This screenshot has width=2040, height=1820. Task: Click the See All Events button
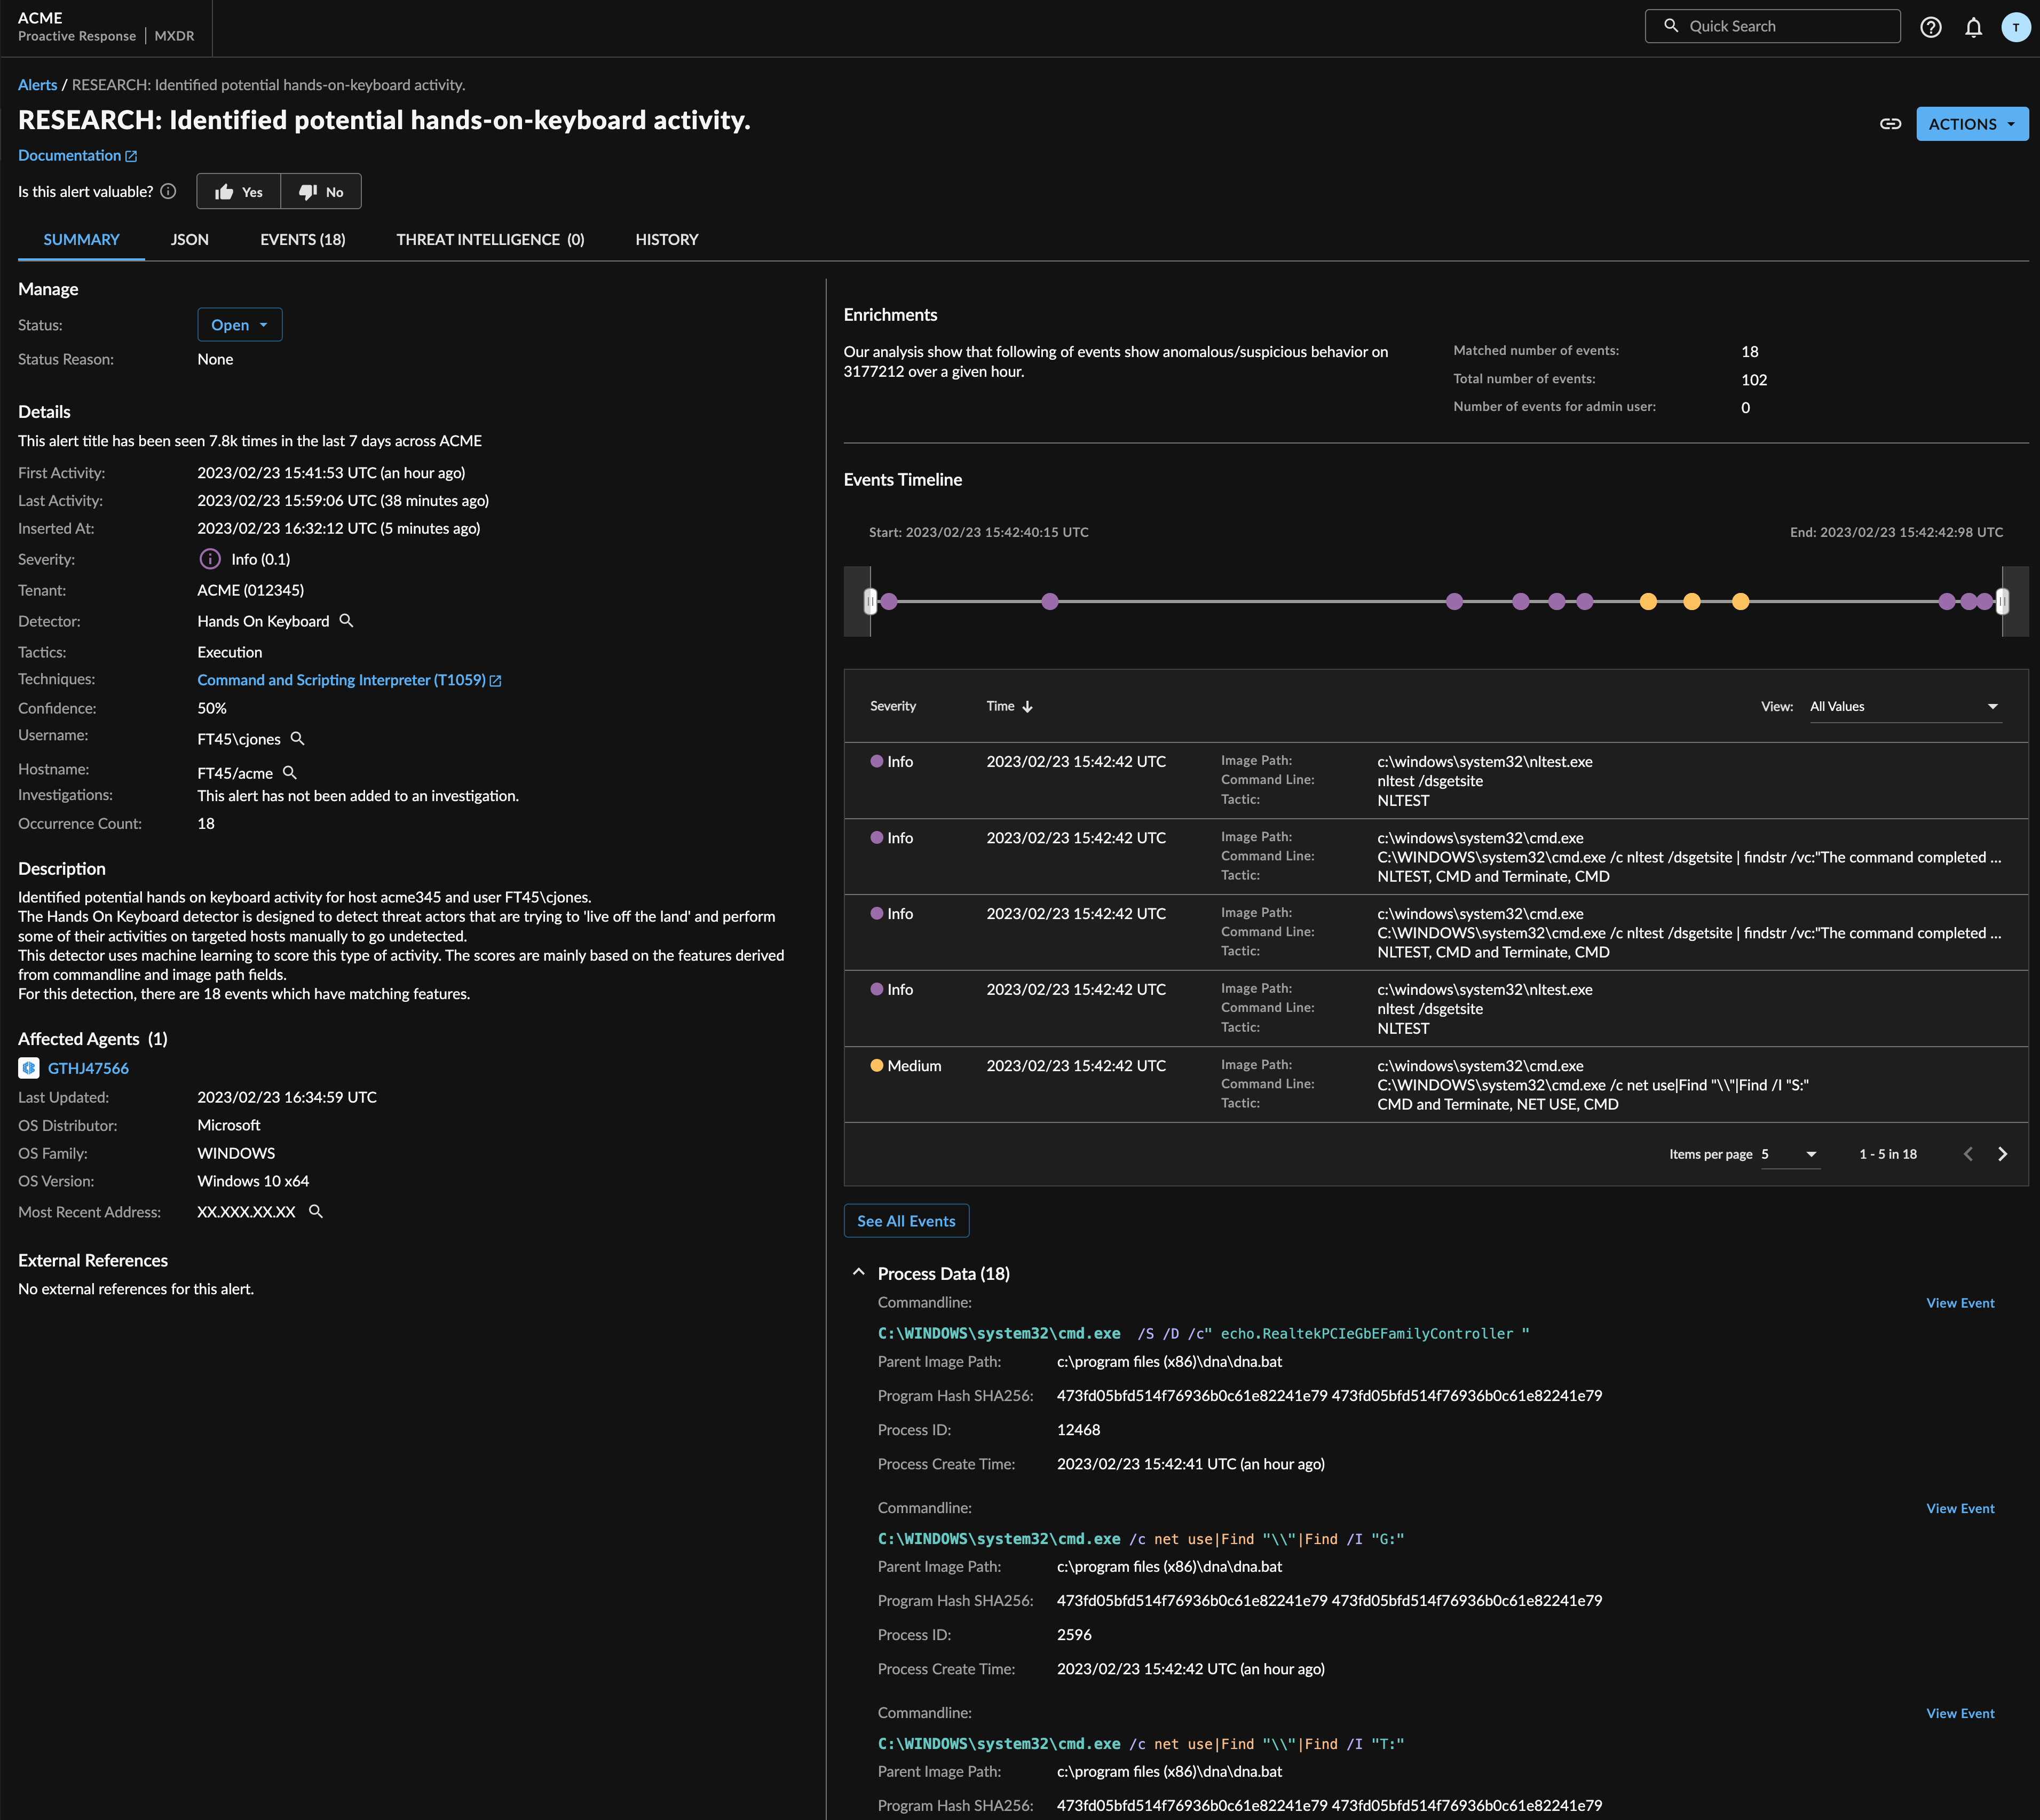(906, 1221)
